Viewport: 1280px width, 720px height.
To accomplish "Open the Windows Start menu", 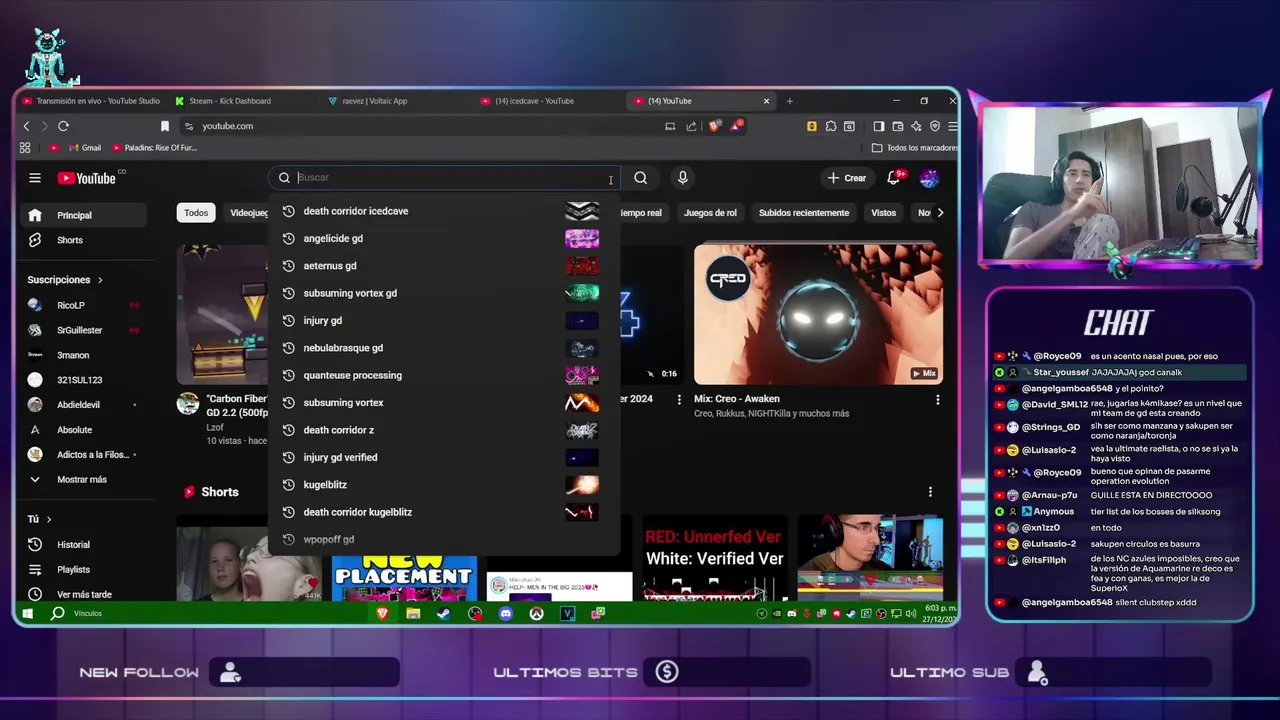I will coord(28,613).
